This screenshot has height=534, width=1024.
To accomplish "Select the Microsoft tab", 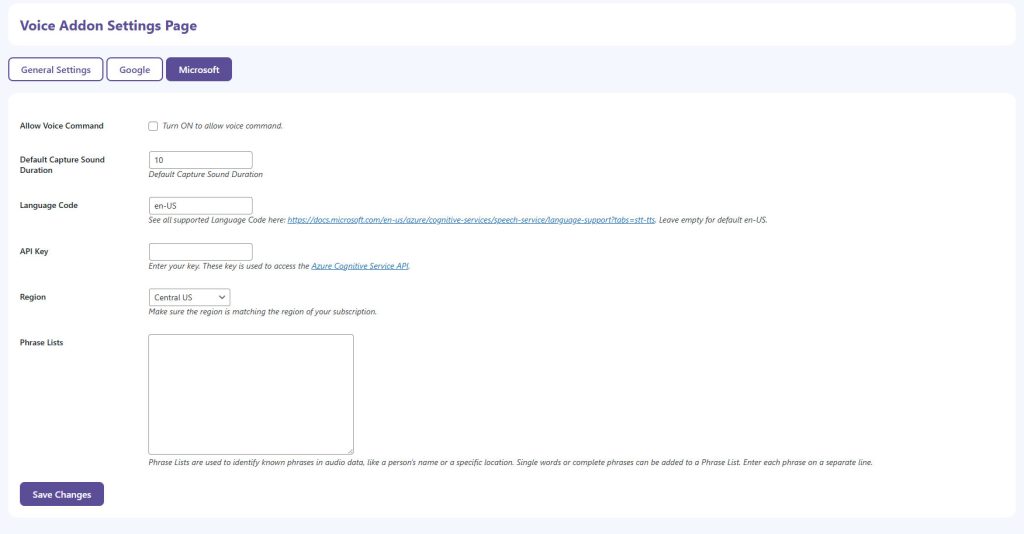I will pyautogui.click(x=199, y=70).
